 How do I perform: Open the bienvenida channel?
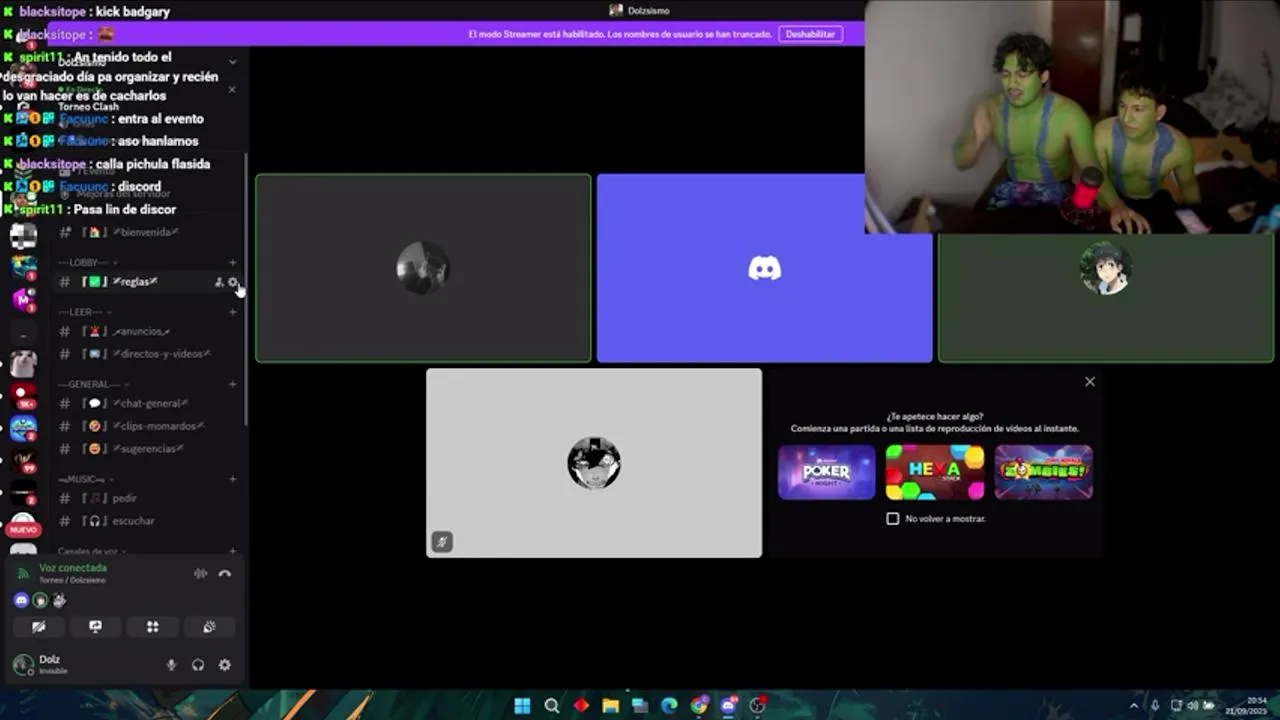[x=146, y=232]
